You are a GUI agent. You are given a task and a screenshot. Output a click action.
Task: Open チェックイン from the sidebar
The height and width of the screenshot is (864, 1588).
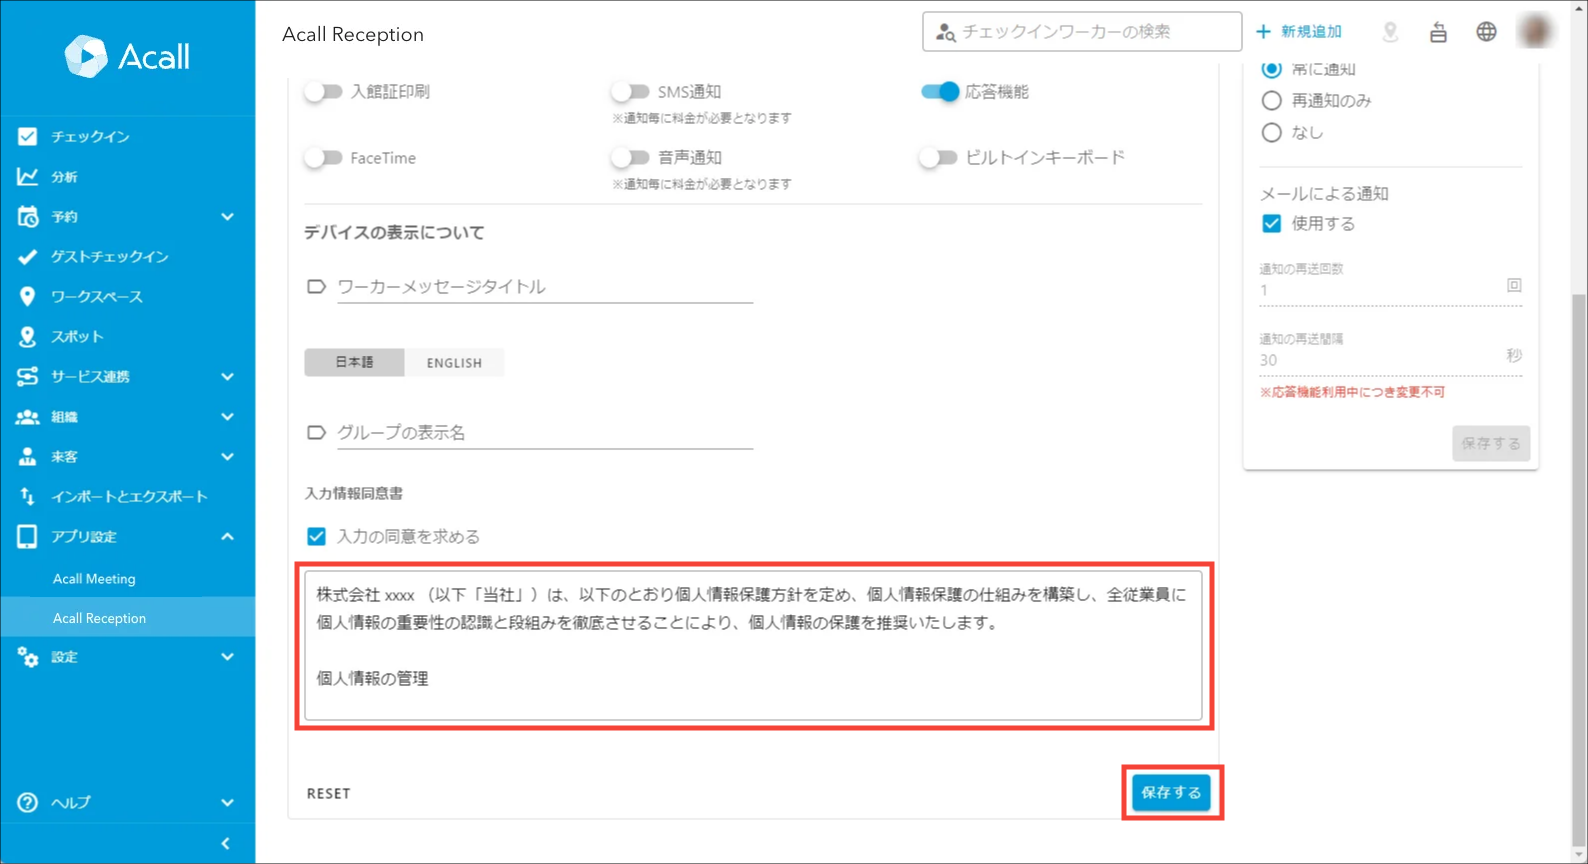(90, 137)
